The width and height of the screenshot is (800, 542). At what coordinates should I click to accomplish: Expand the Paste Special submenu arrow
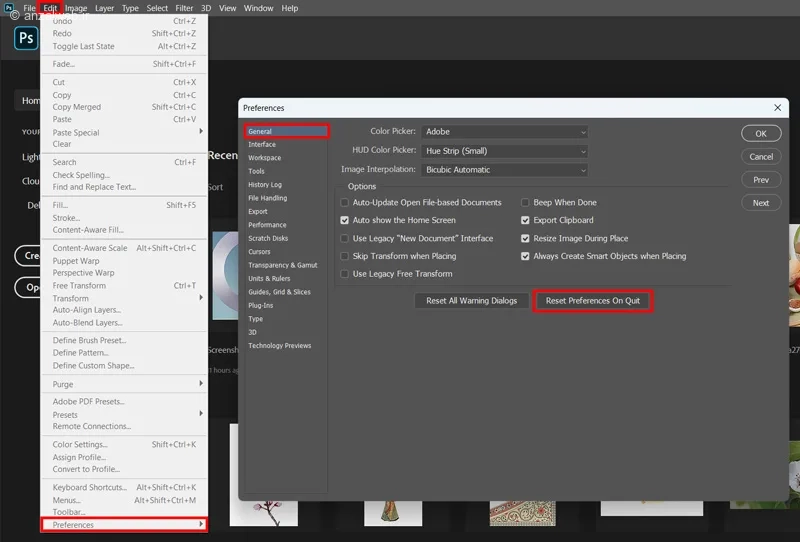pos(201,131)
